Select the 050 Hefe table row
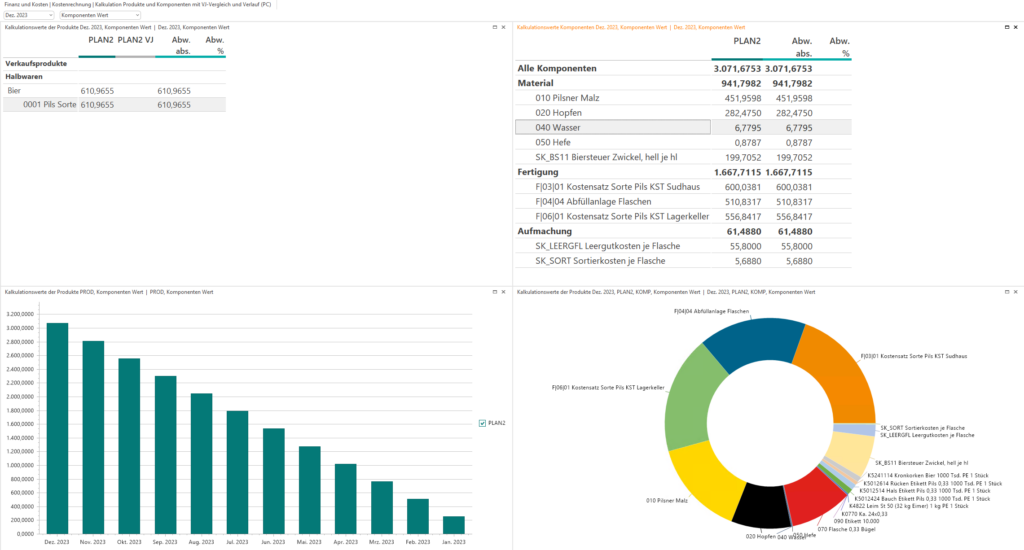Viewport: 1024px width, 550px height. tap(683, 142)
